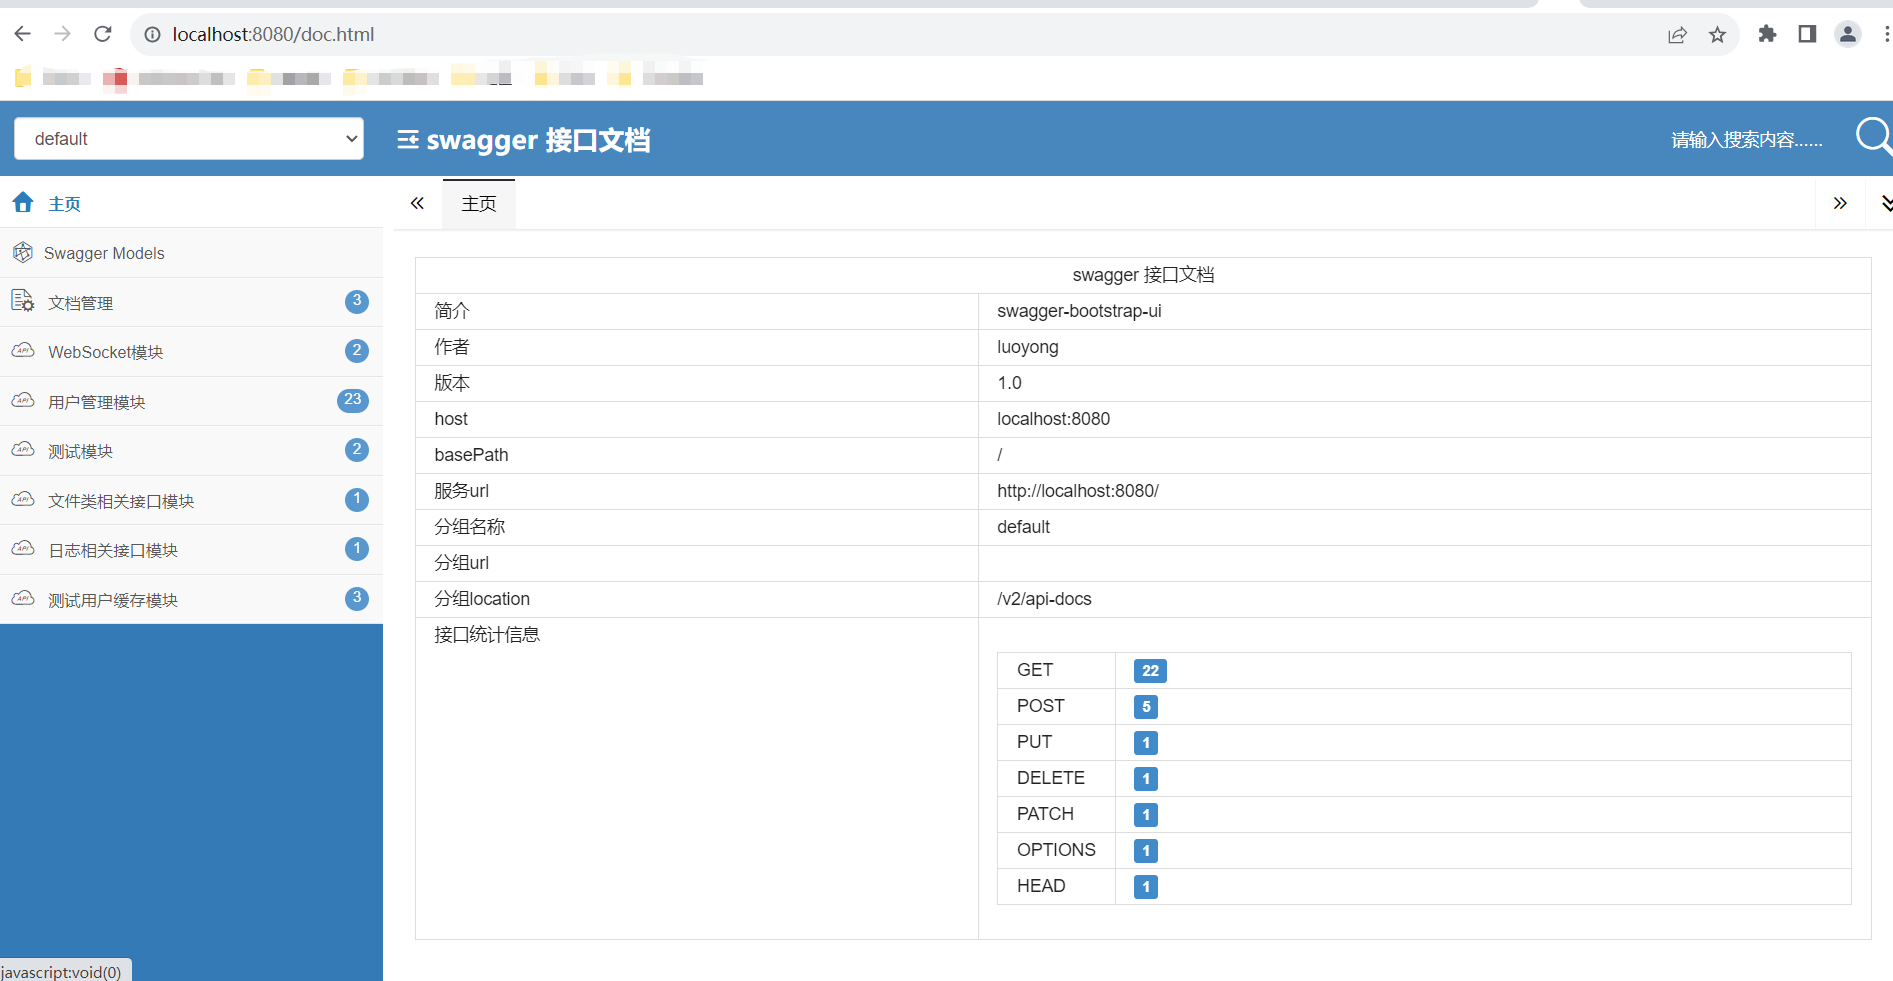
Task: Click the home icon next to 主页
Action: tap(23, 203)
